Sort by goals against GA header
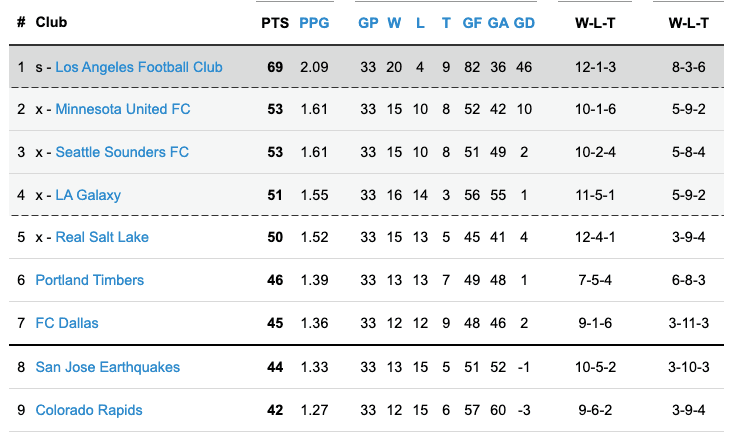 (x=498, y=22)
